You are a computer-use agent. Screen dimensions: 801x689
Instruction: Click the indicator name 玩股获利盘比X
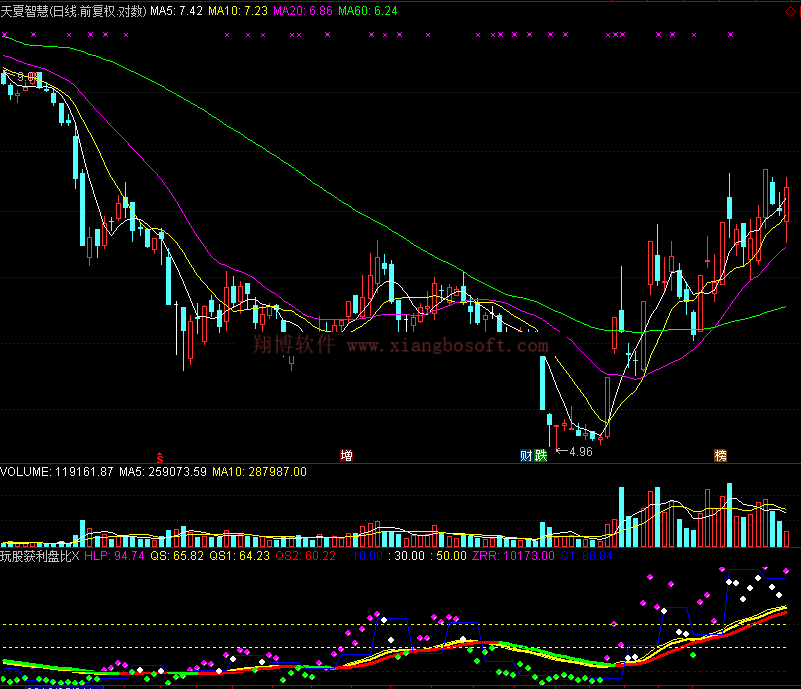point(40,556)
